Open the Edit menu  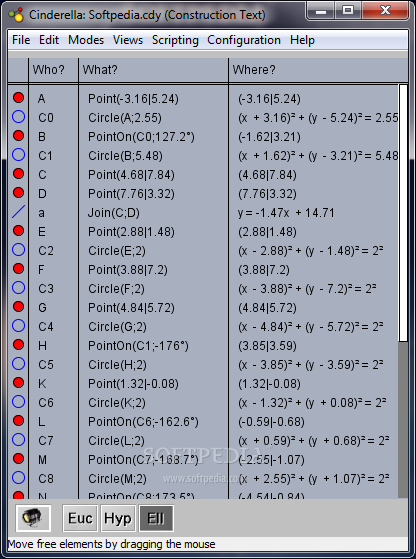49,40
